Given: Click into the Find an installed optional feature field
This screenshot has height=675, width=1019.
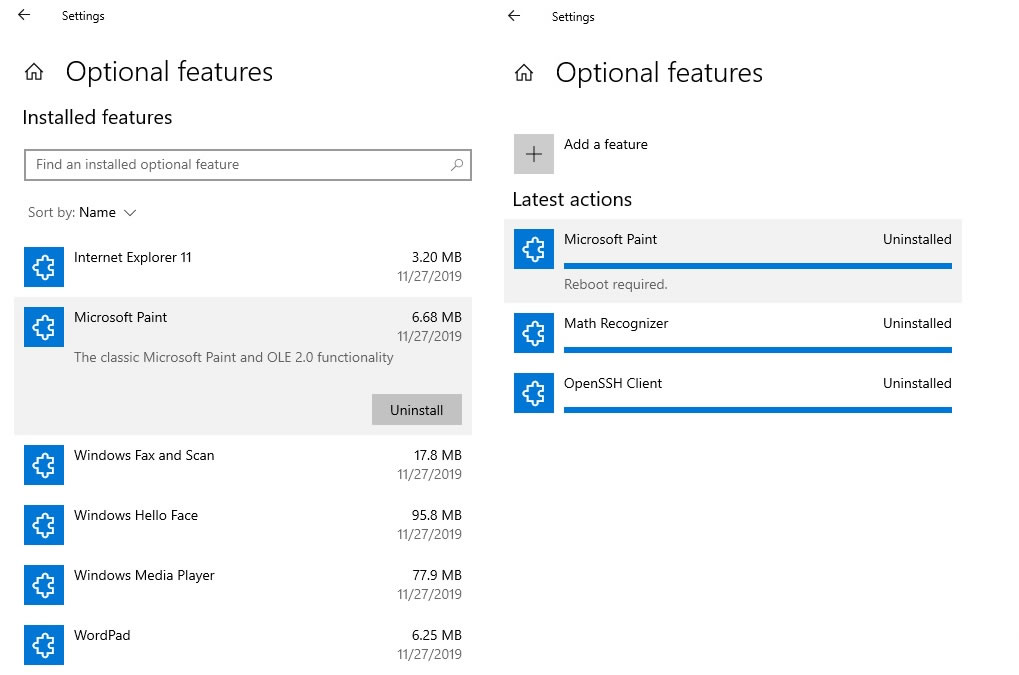Looking at the screenshot, I should coord(248,165).
